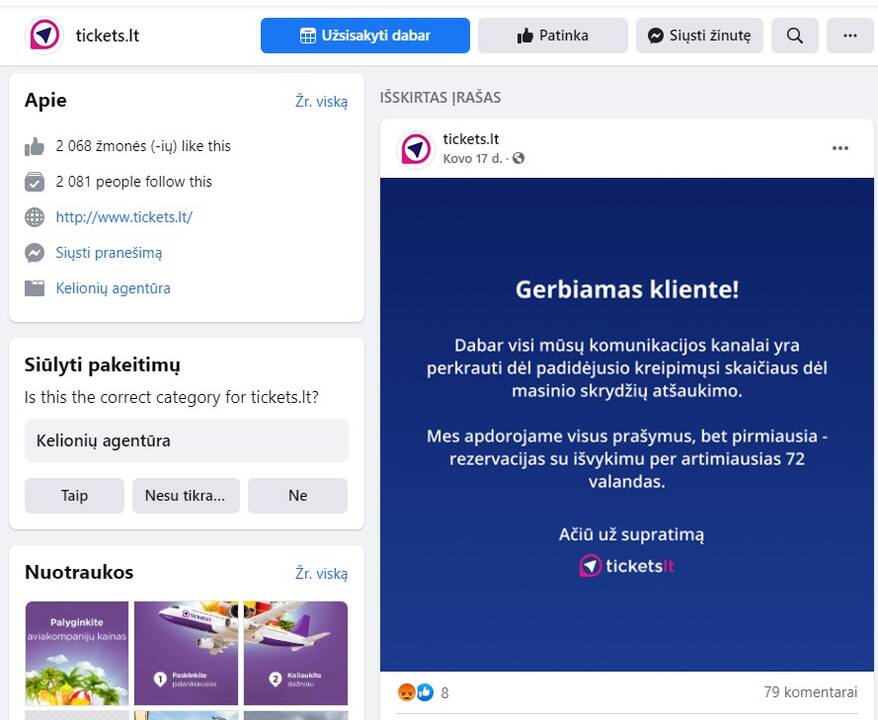Open the header more options ellipsis
This screenshot has height=720, width=878.
tap(850, 35)
